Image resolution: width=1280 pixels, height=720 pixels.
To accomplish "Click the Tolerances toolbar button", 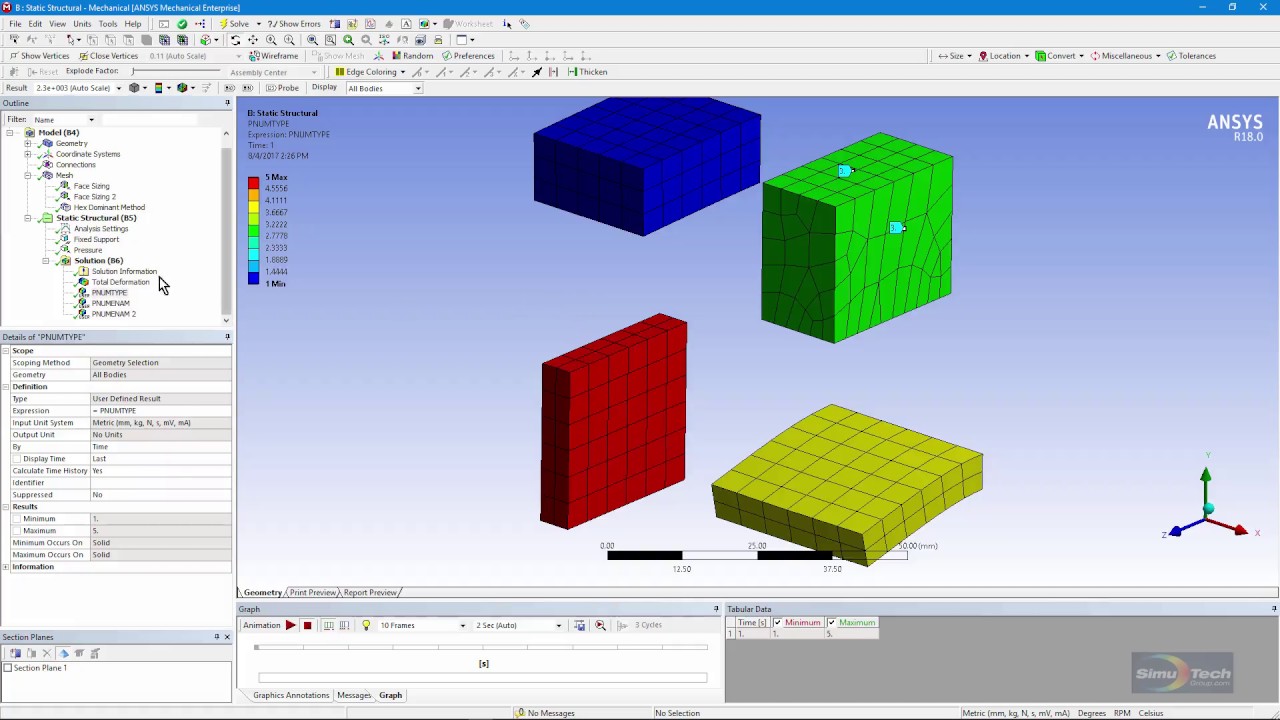I will 1190,56.
